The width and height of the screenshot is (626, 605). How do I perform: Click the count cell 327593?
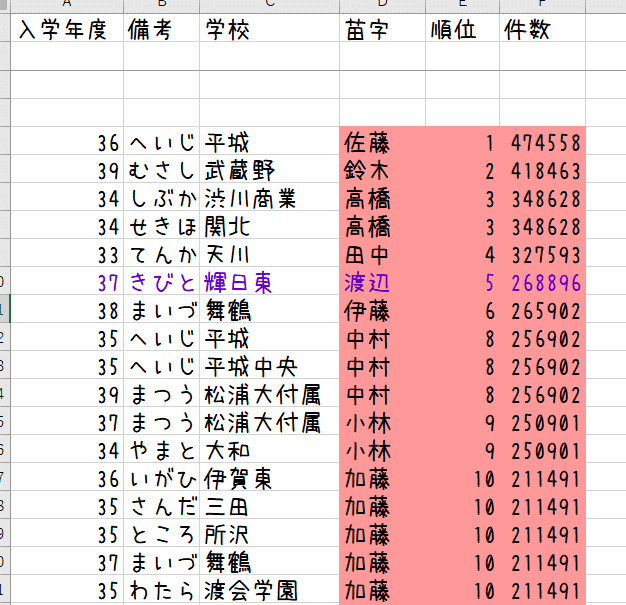click(542, 253)
